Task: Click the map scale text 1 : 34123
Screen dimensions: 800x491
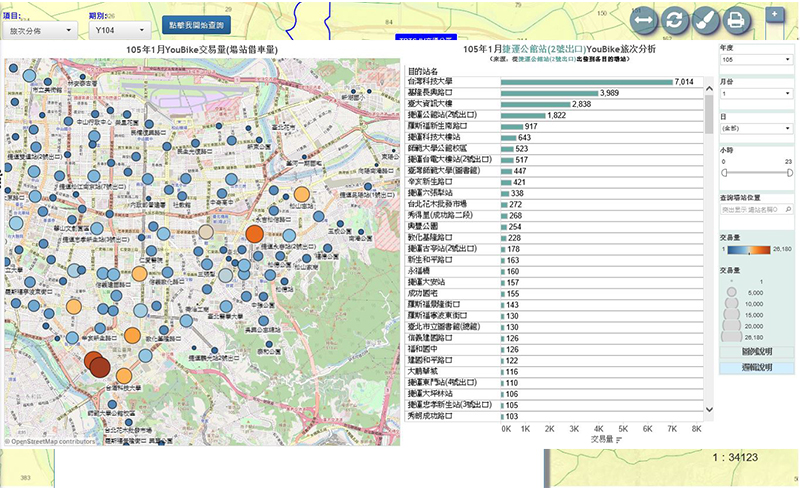Action: (x=735, y=457)
